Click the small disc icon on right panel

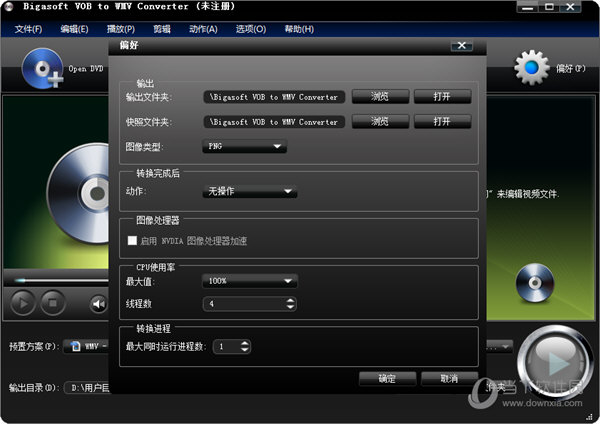[x=535, y=283]
